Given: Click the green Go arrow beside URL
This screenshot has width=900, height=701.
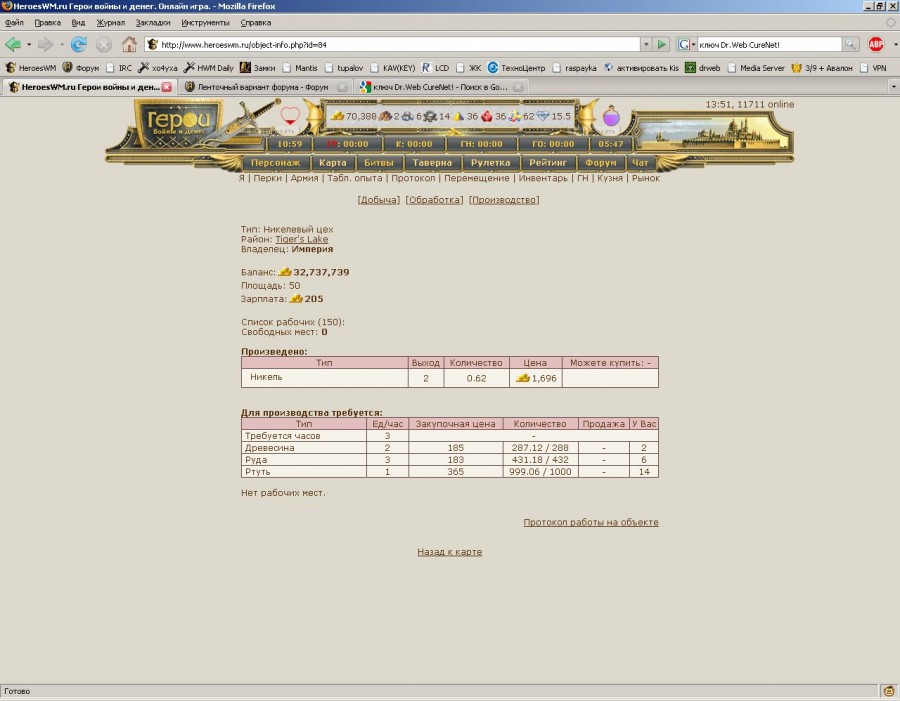Looking at the screenshot, I should click(x=662, y=44).
